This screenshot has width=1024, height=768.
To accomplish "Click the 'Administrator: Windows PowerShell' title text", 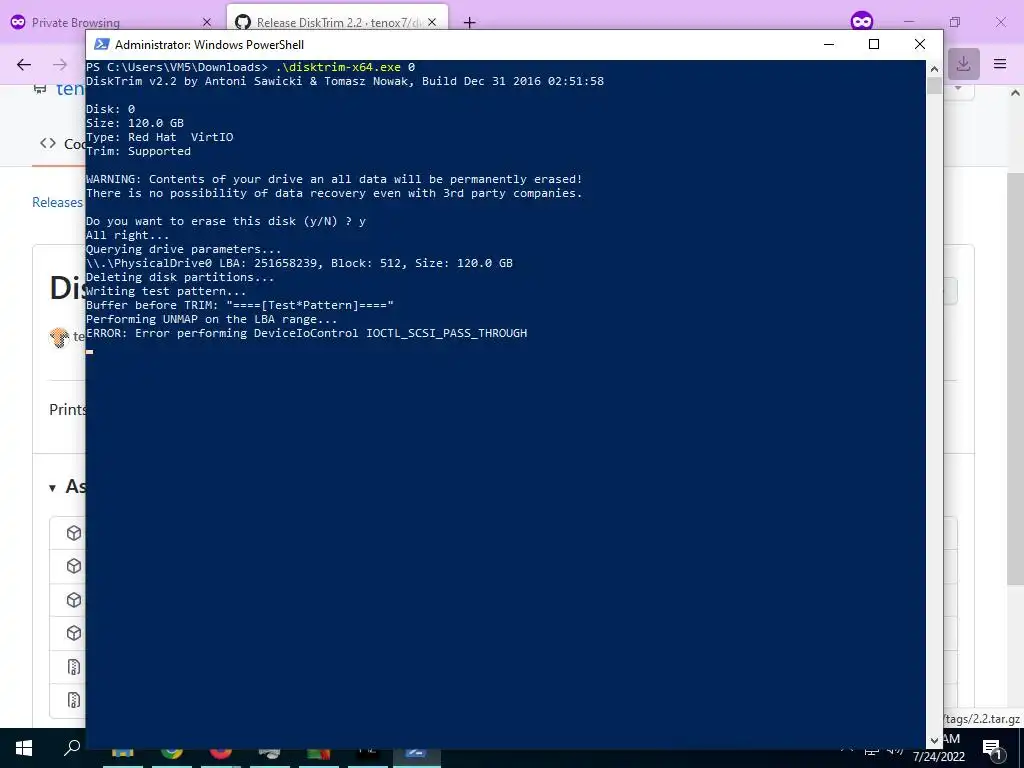I will coord(209,45).
